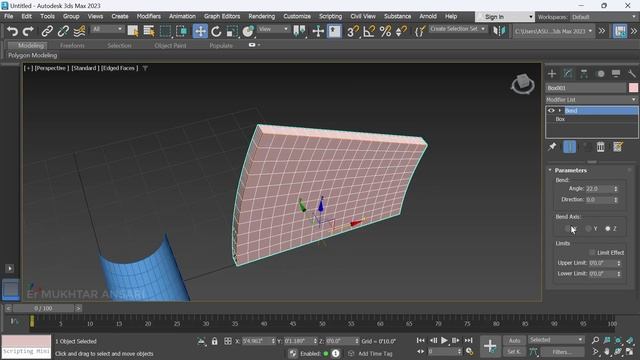Toggle the Percent Snap icon
This screenshot has height=360, width=640.
click(385, 31)
